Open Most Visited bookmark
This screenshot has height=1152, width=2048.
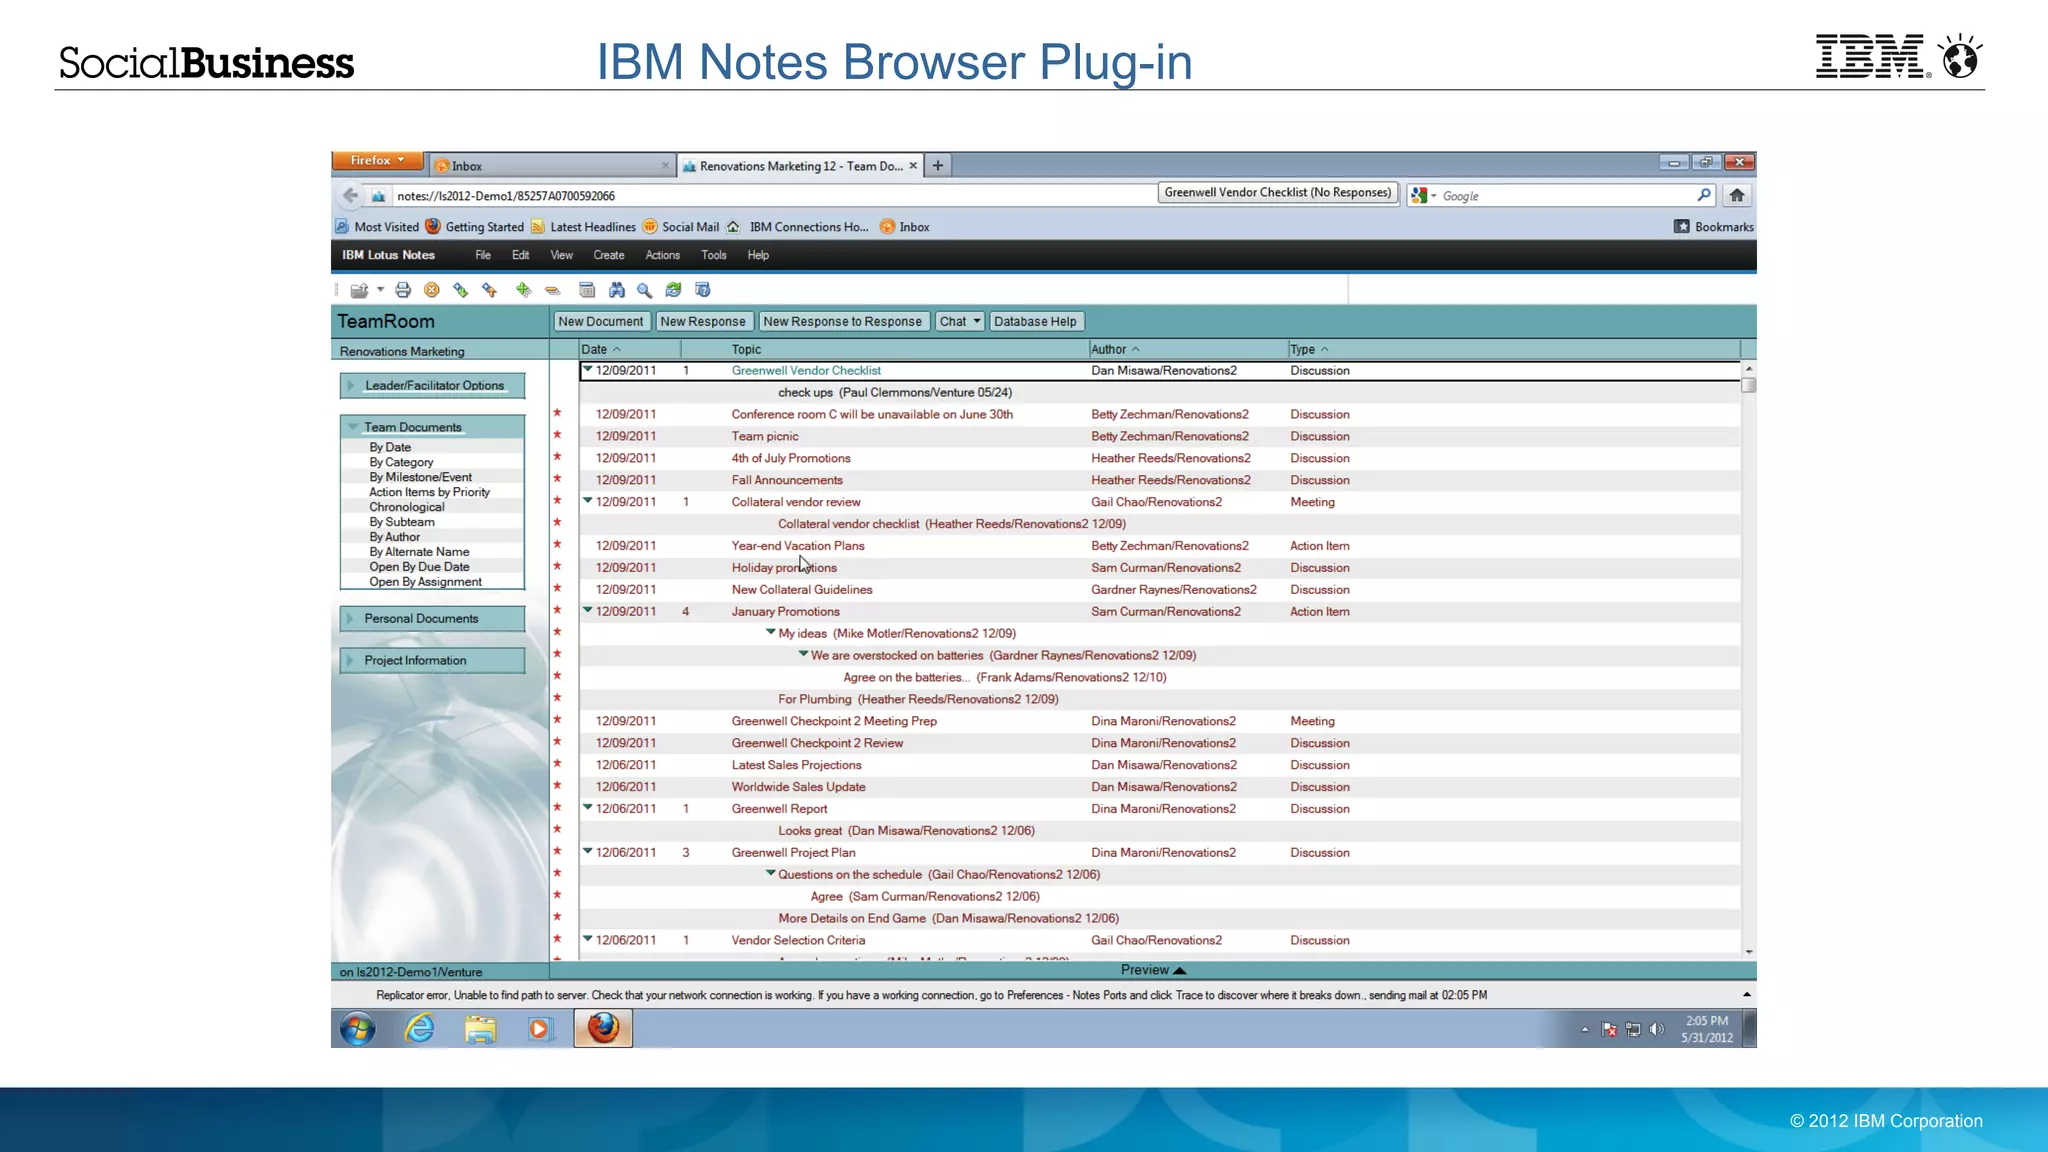click(377, 227)
